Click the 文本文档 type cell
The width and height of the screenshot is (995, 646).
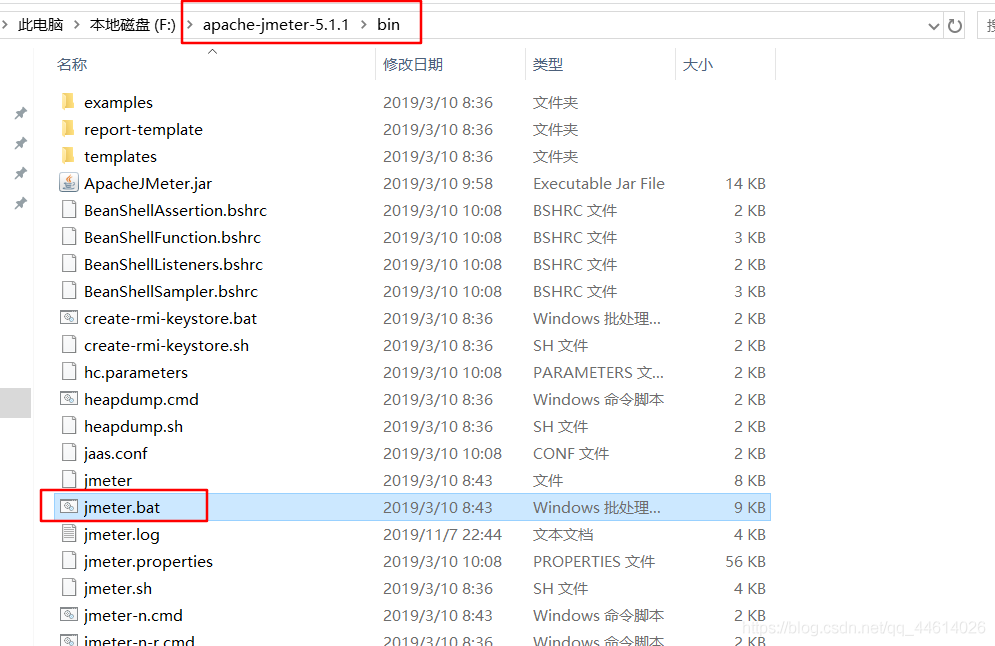(x=563, y=534)
